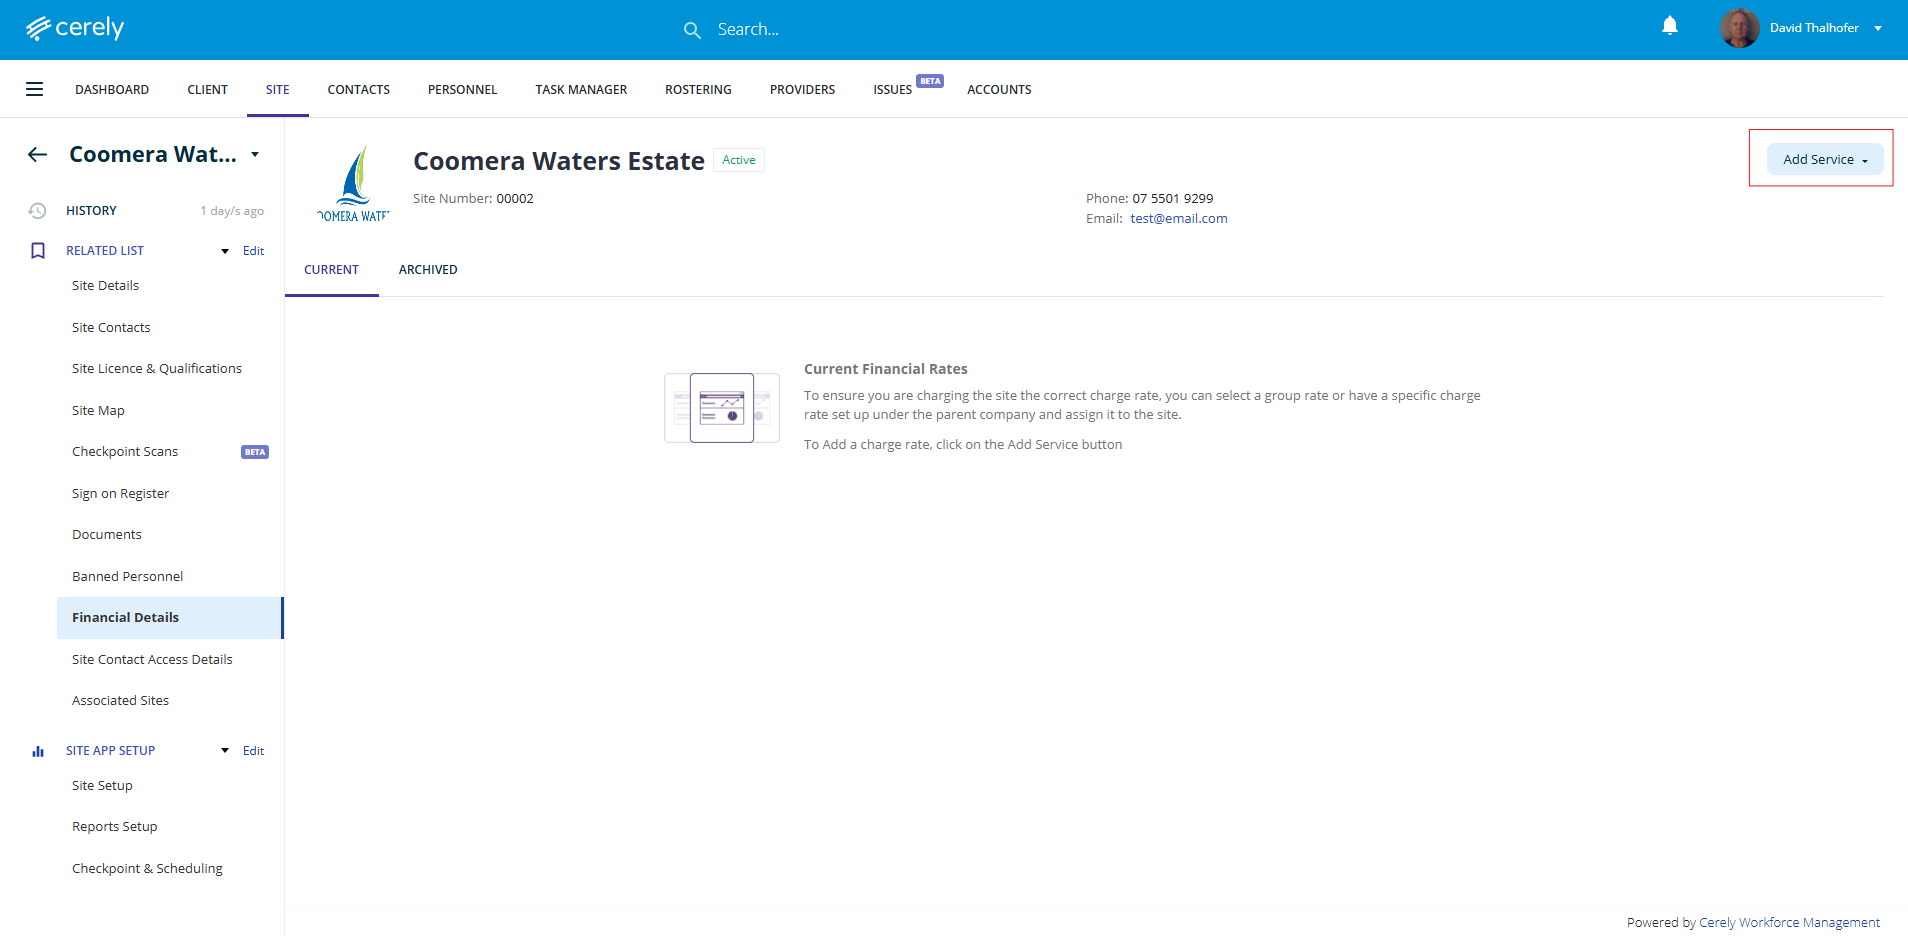Open the Providers menu
The width and height of the screenshot is (1908, 936).
coord(803,89)
